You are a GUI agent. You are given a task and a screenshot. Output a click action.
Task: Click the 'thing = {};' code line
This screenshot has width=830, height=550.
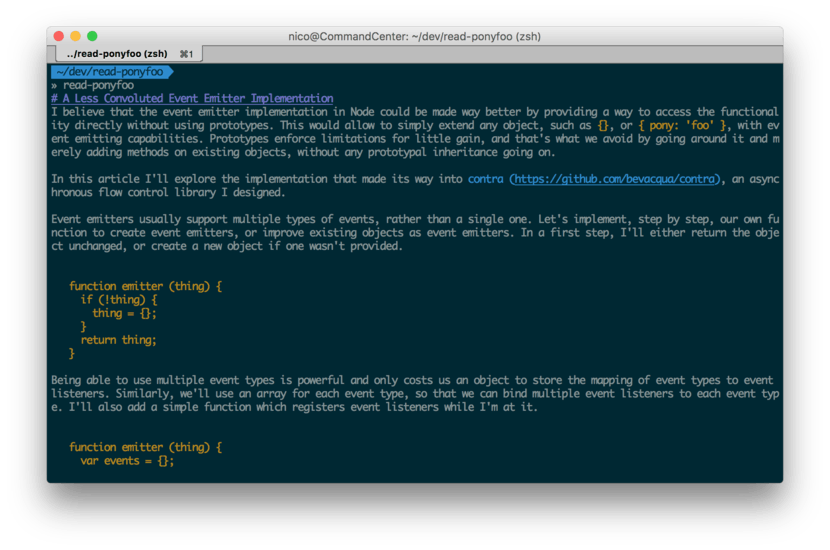coord(125,313)
